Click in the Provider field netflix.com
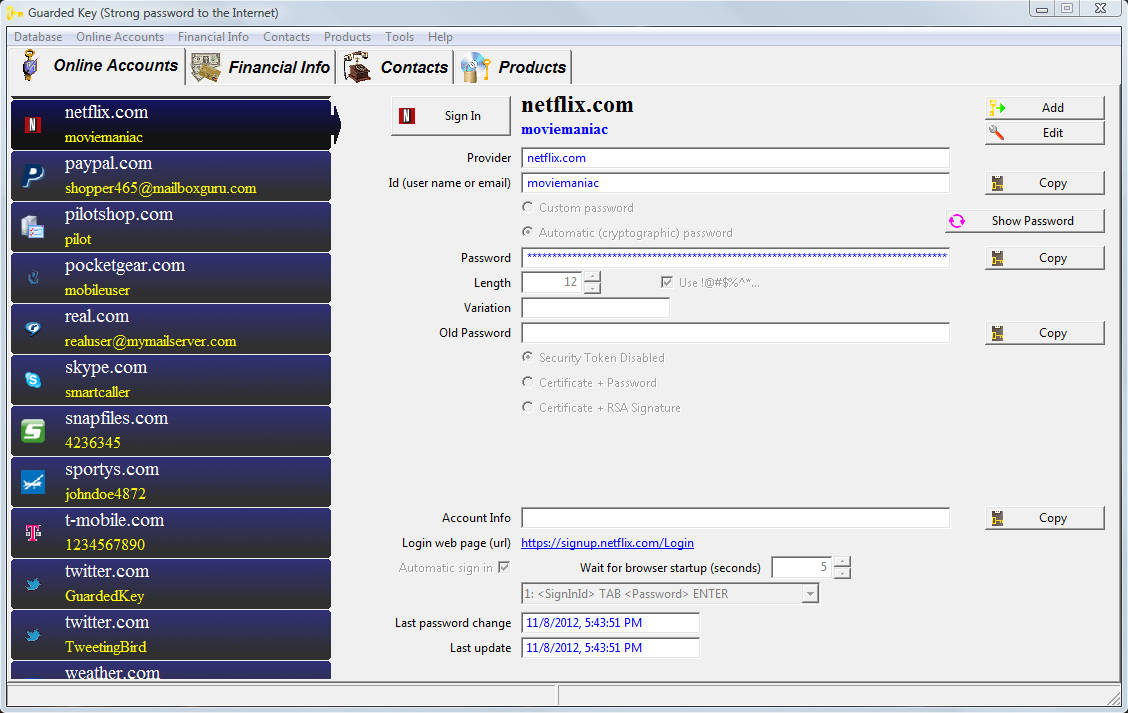The image size is (1128, 713). pyautogui.click(x=735, y=158)
